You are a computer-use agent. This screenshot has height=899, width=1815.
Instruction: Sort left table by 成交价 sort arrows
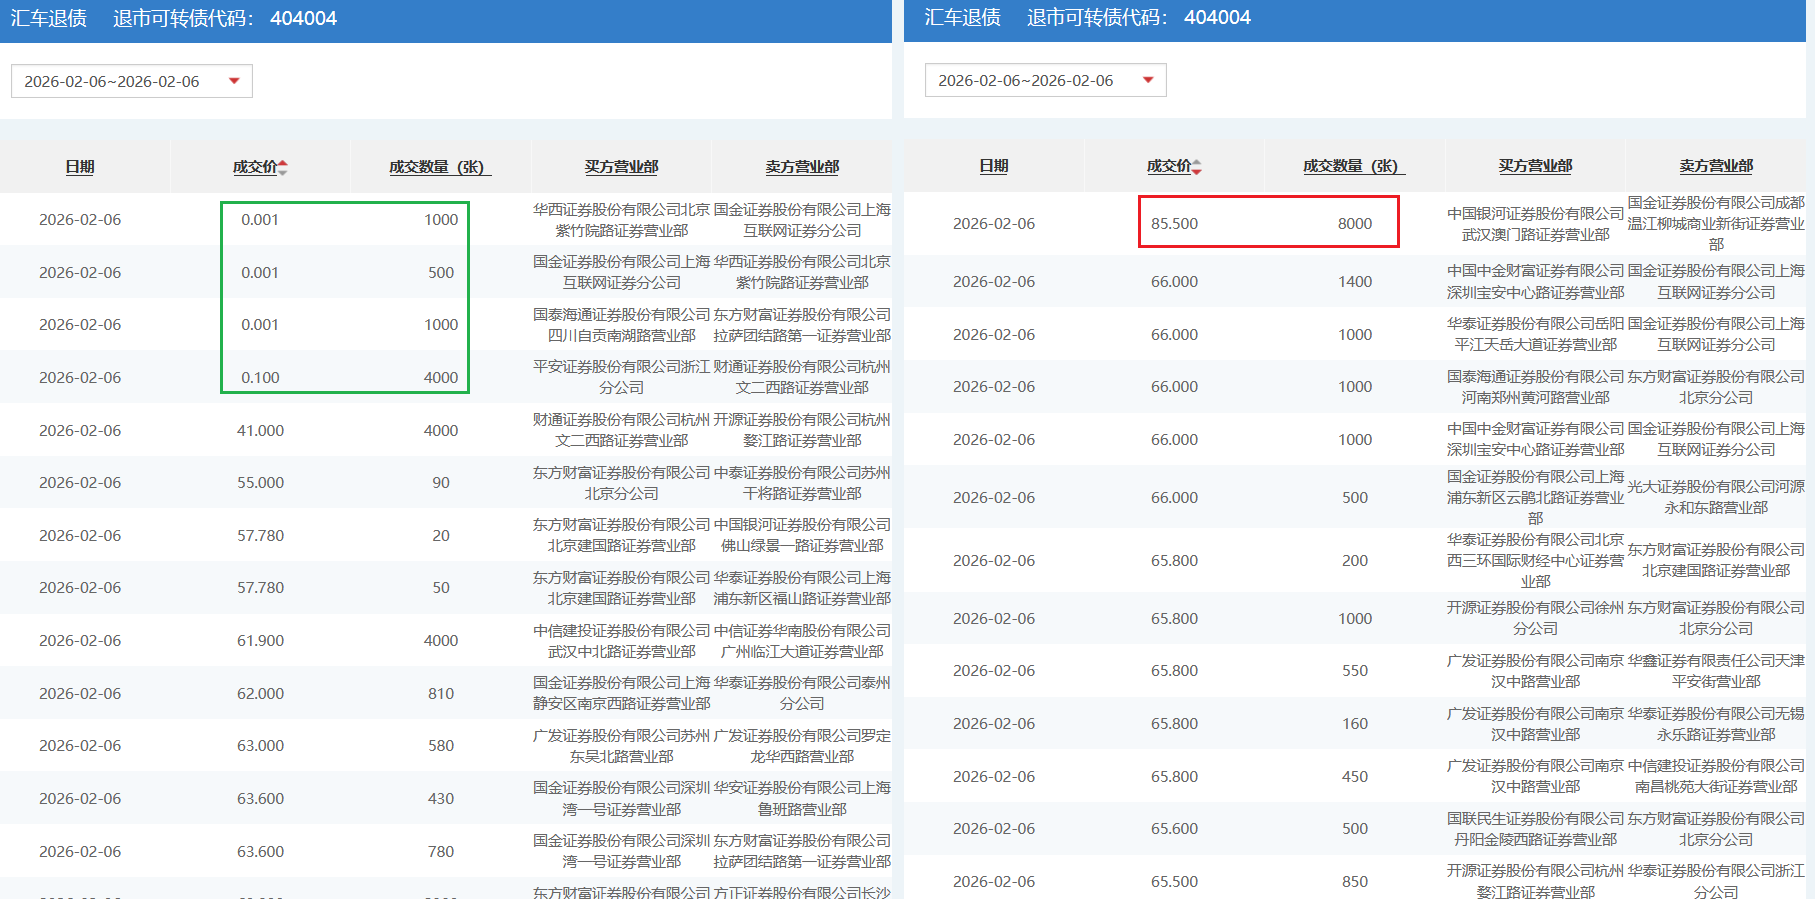(283, 167)
